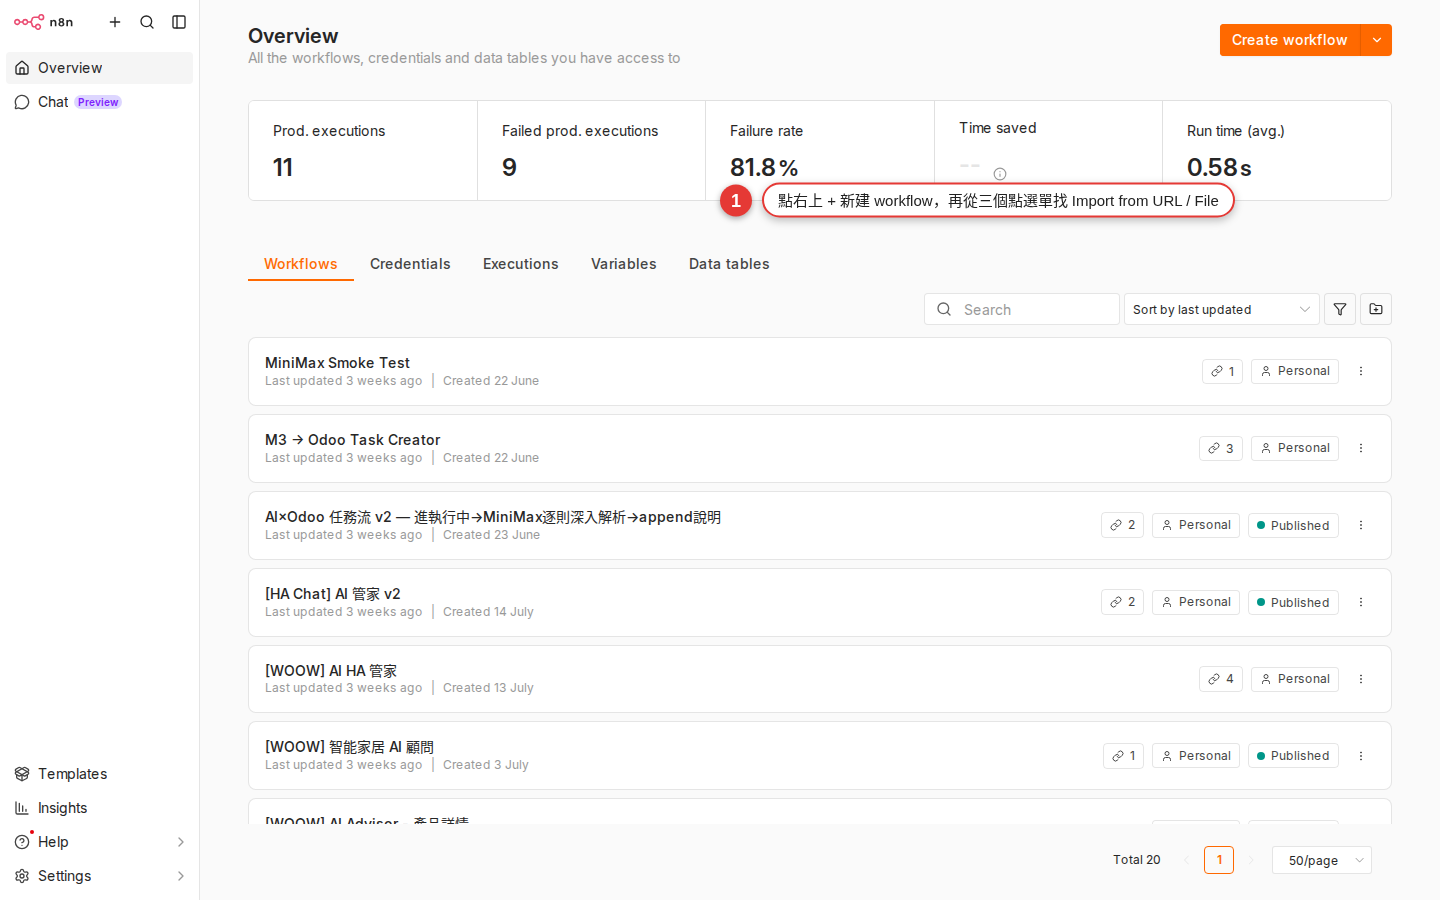Switch to the Executions tab
The image size is (1440, 900).
(x=521, y=264)
